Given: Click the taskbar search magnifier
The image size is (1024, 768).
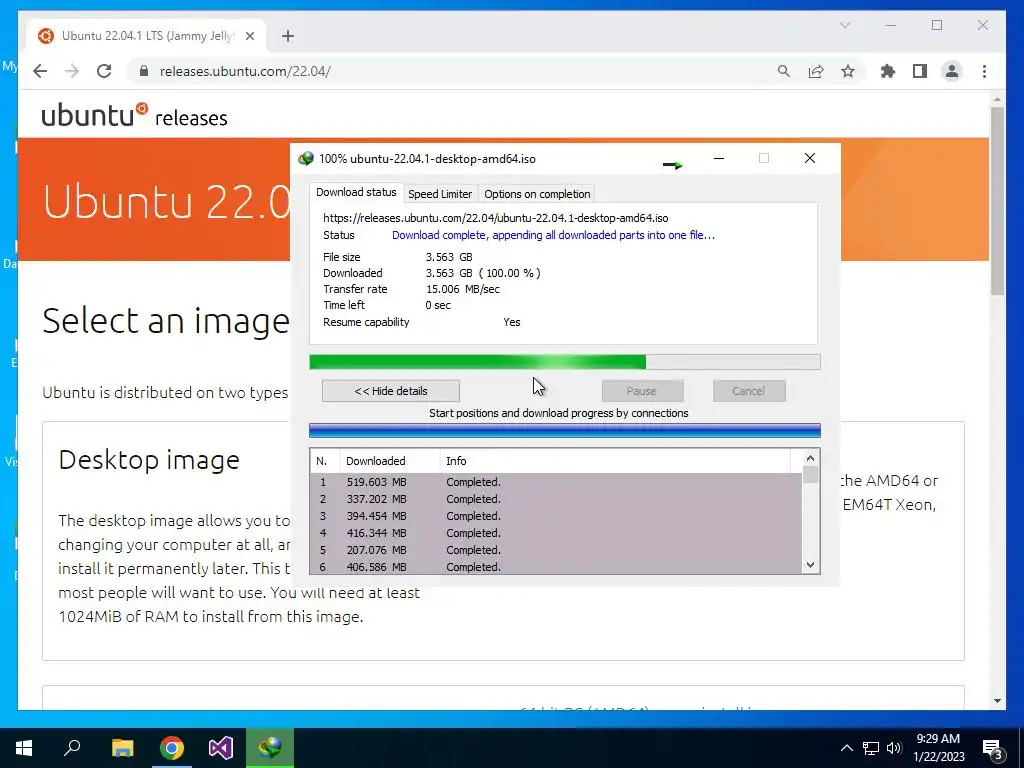Looking at the screenshot, I should coord(72,748).
